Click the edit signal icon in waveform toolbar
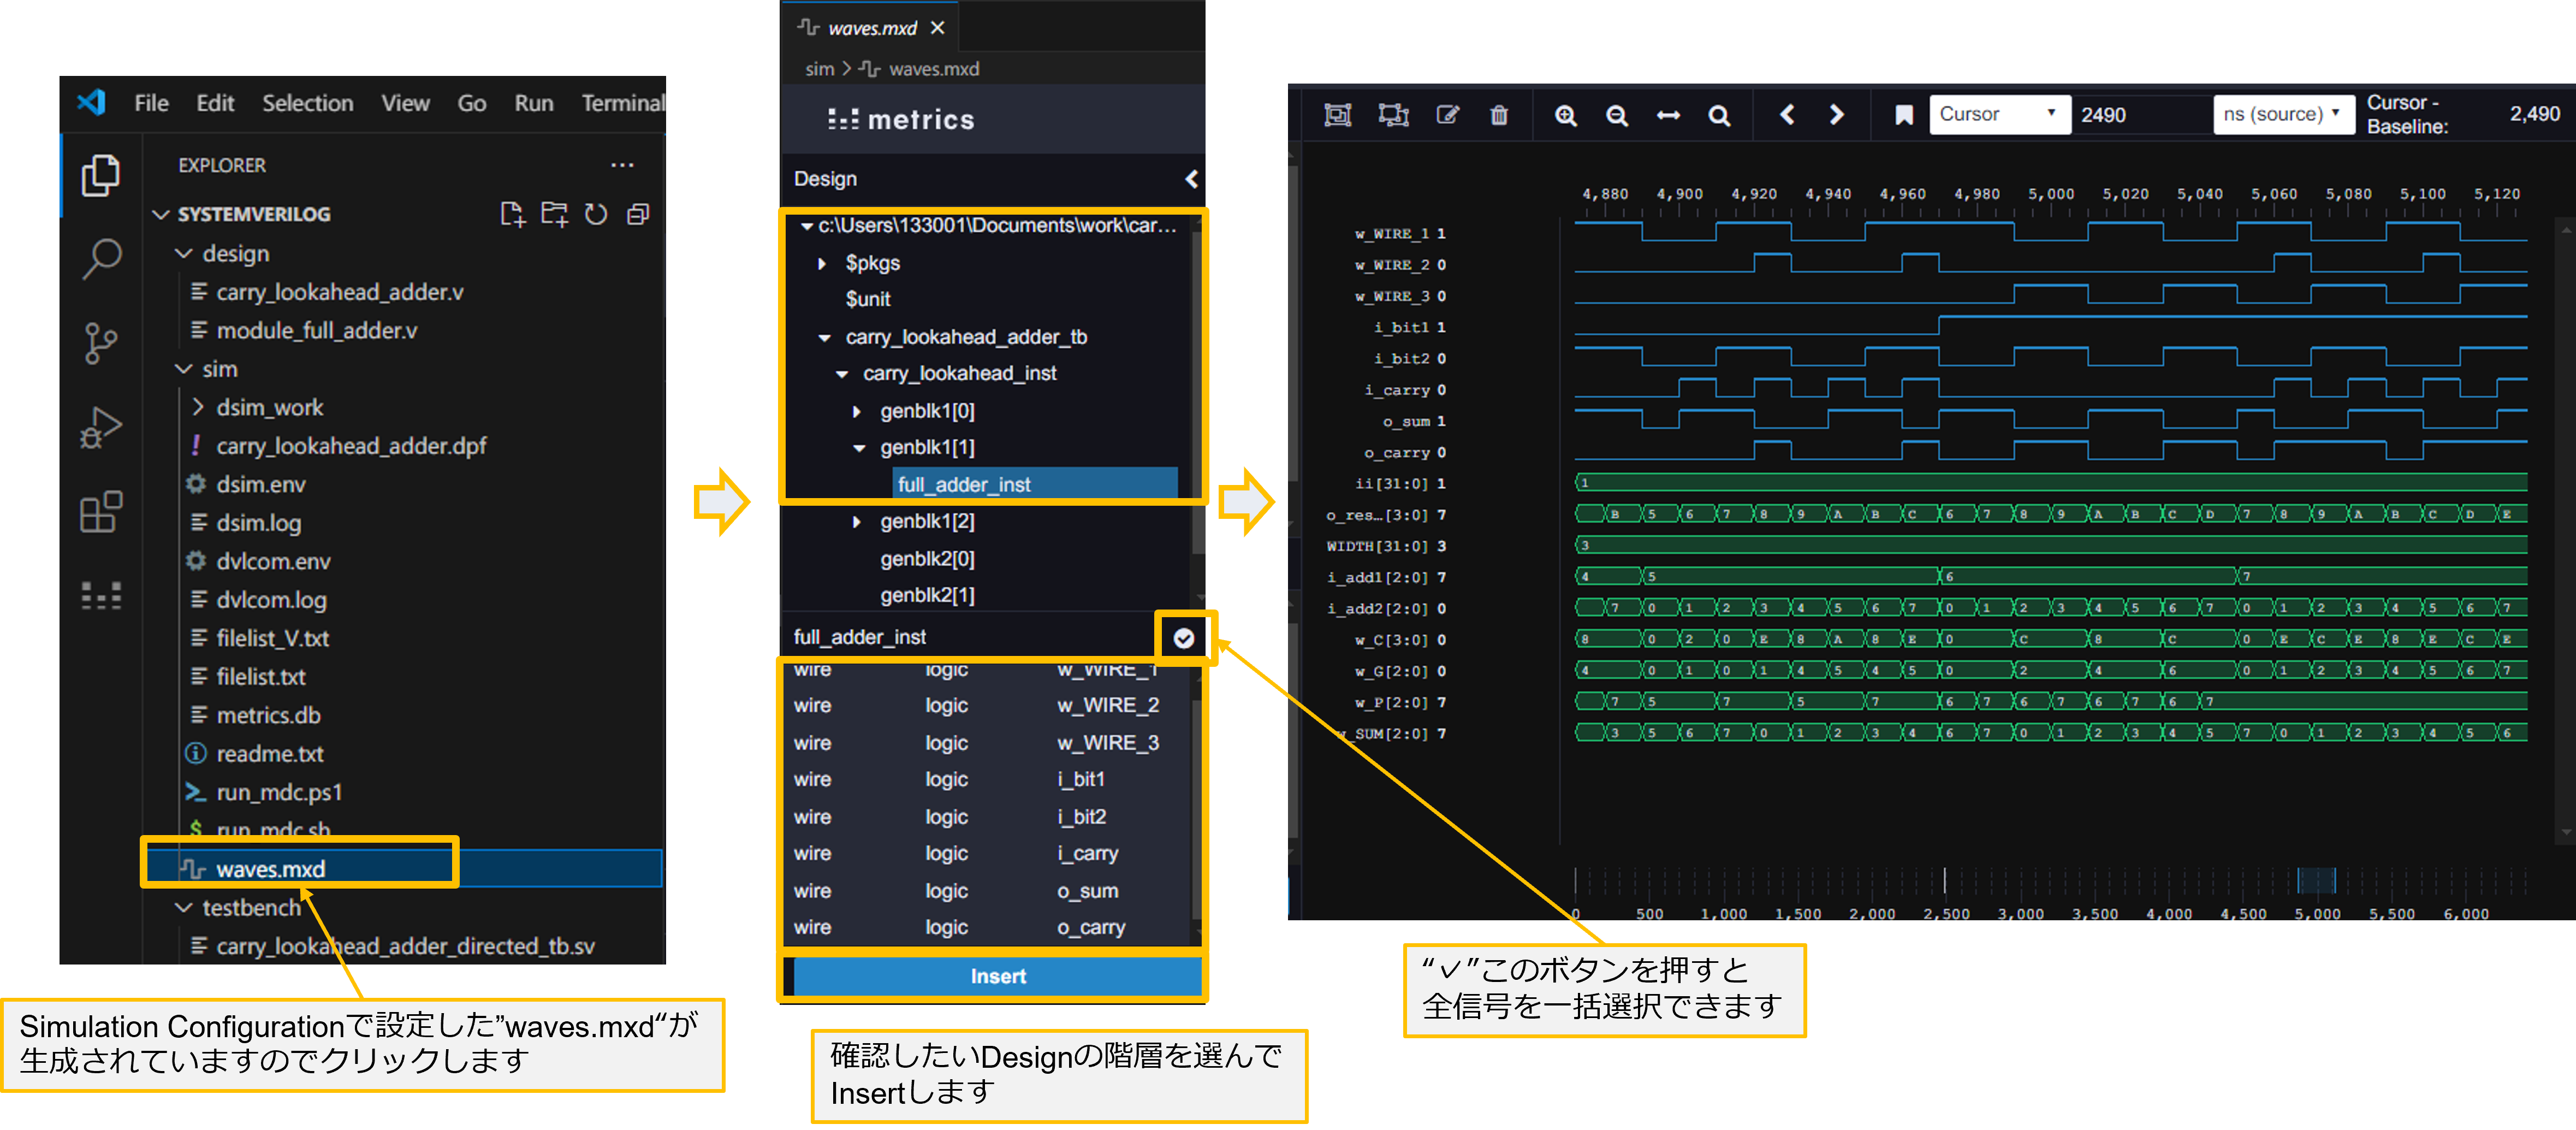The image size is (2576, 1130). coord(1447,115)
